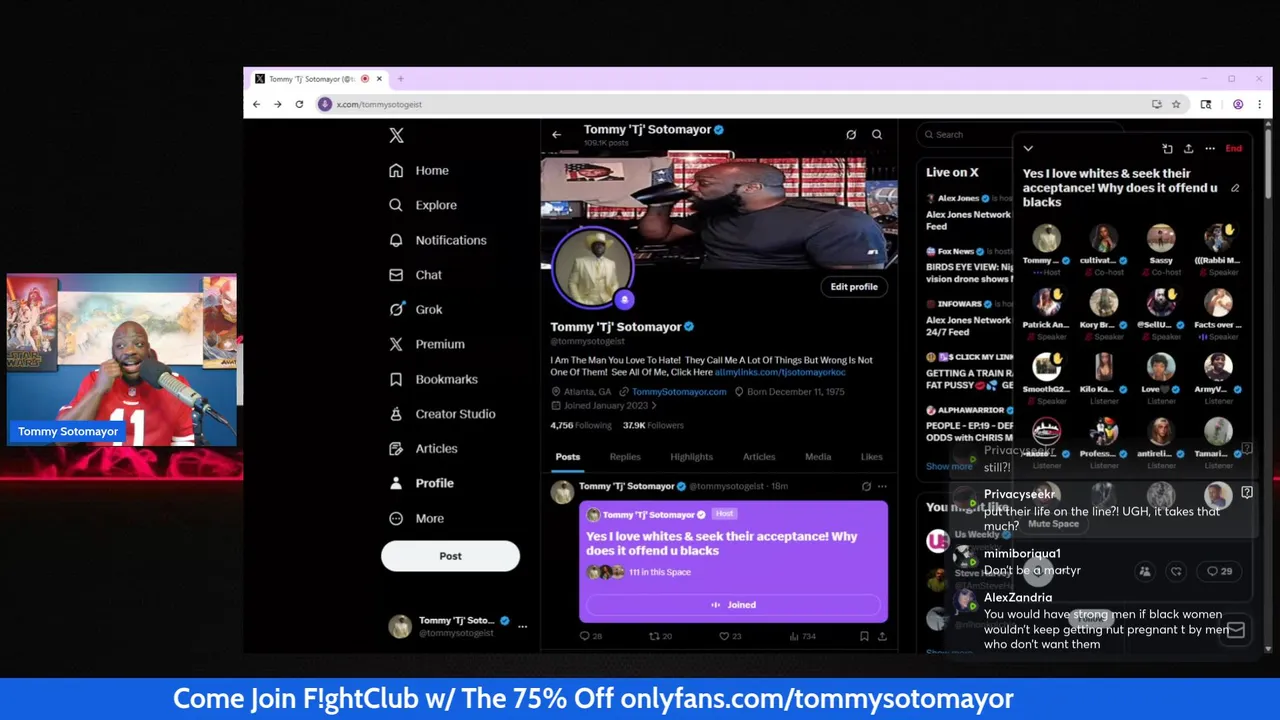The height and width of the screenshot is (720, 1280).
Task: Expand the More menu in the sidebar
Action: [x=418, y=518]
